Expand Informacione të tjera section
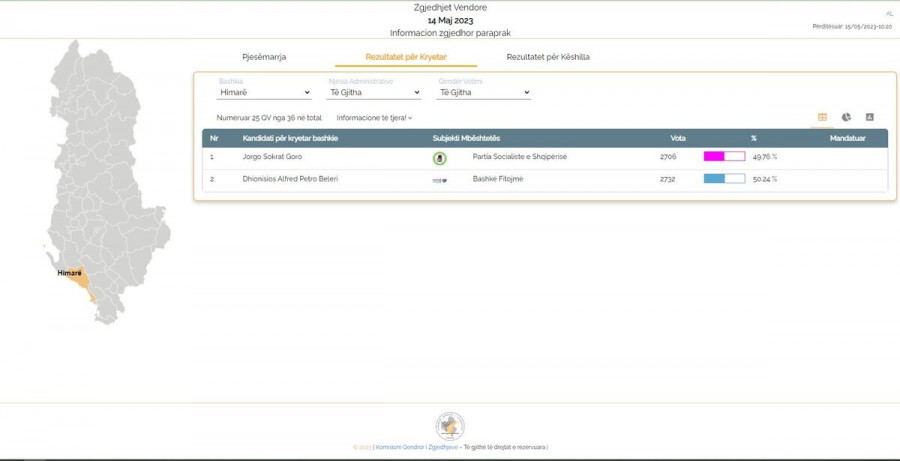Screen dimensions: 900x461 click(x=374, y=118)
